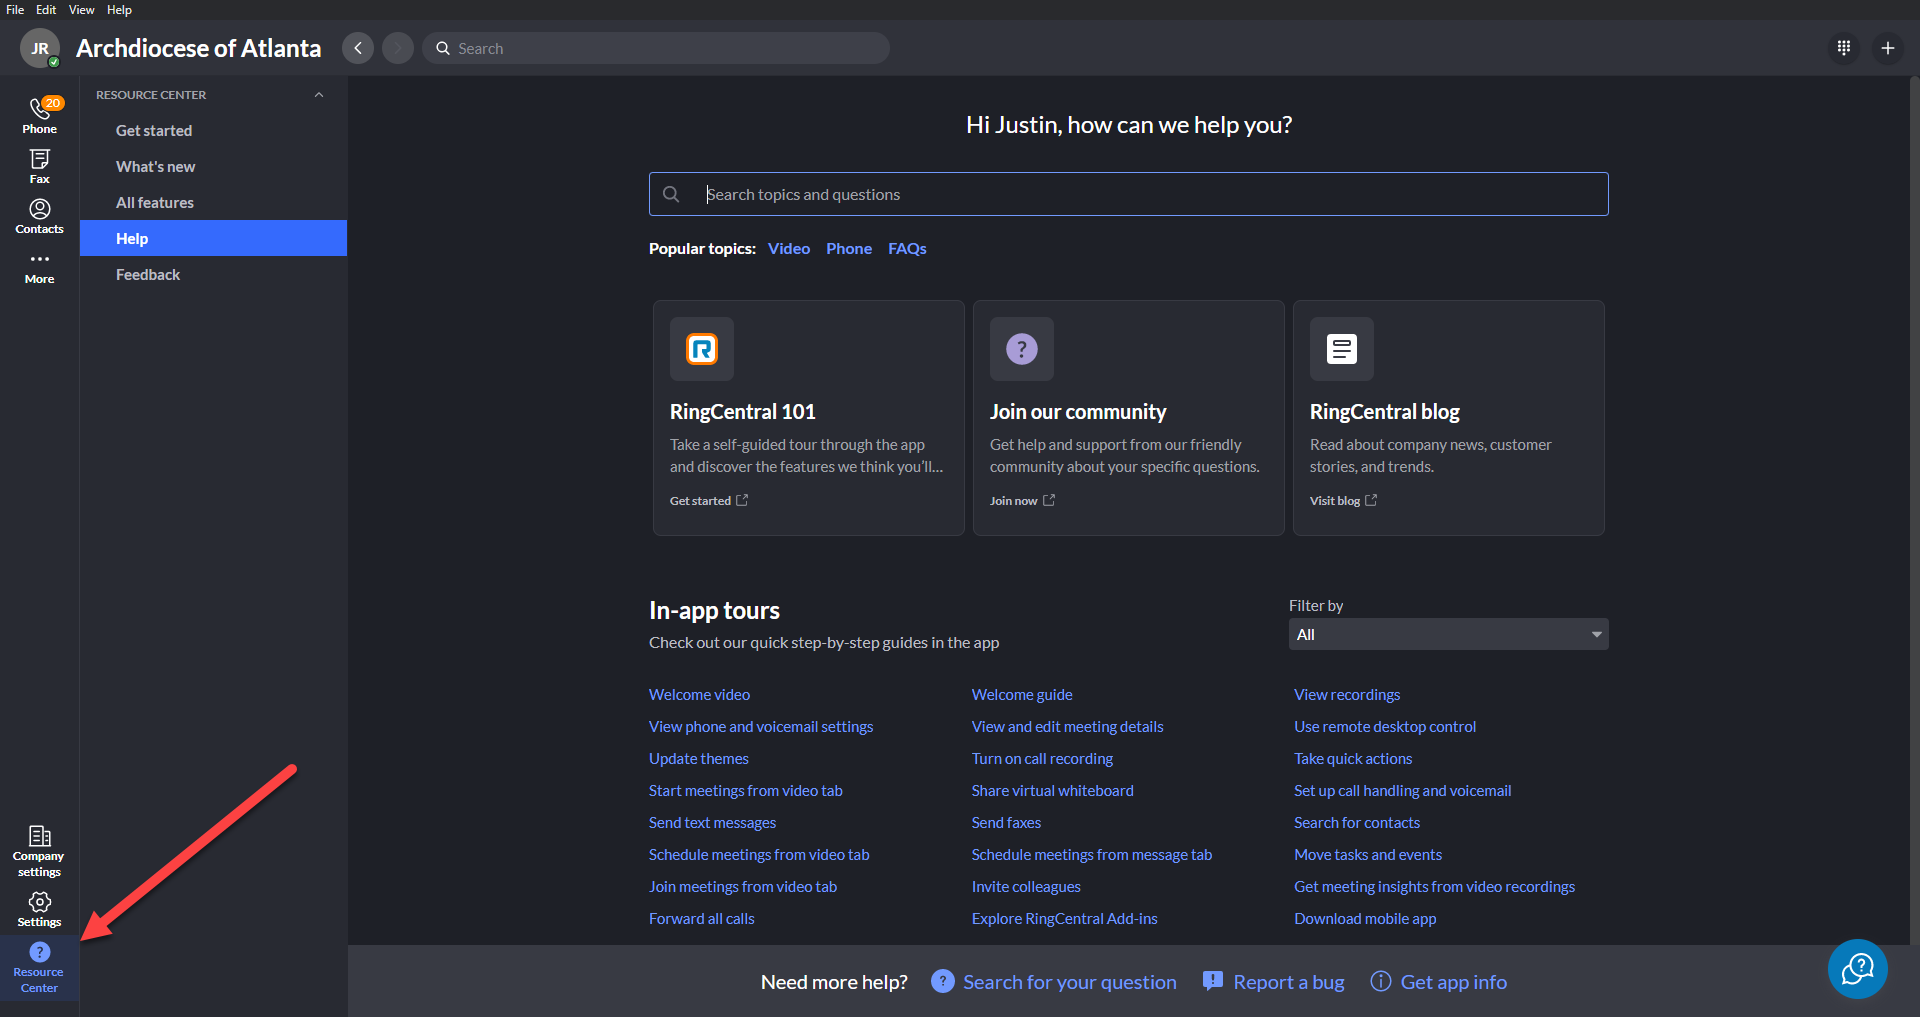Click the Join now link text
This screenshot has height=1017, width=1920.
[1013, 501]
